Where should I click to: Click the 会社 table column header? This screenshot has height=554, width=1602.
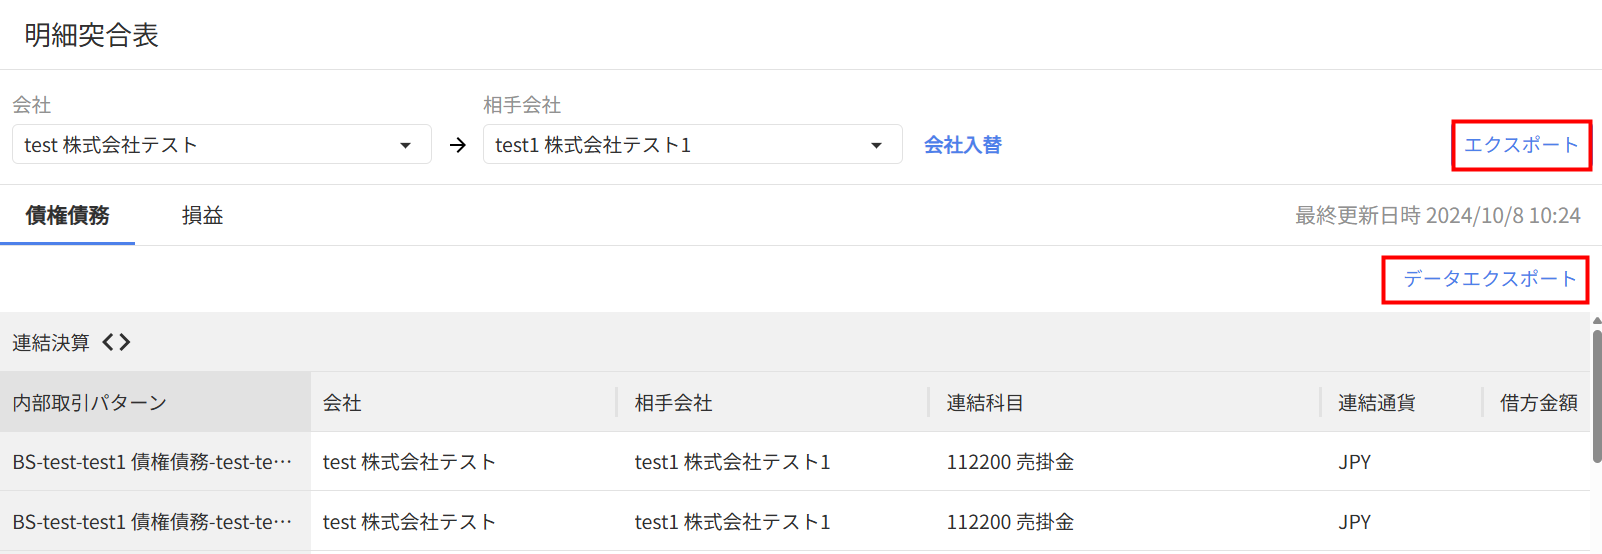coord(342,403)
